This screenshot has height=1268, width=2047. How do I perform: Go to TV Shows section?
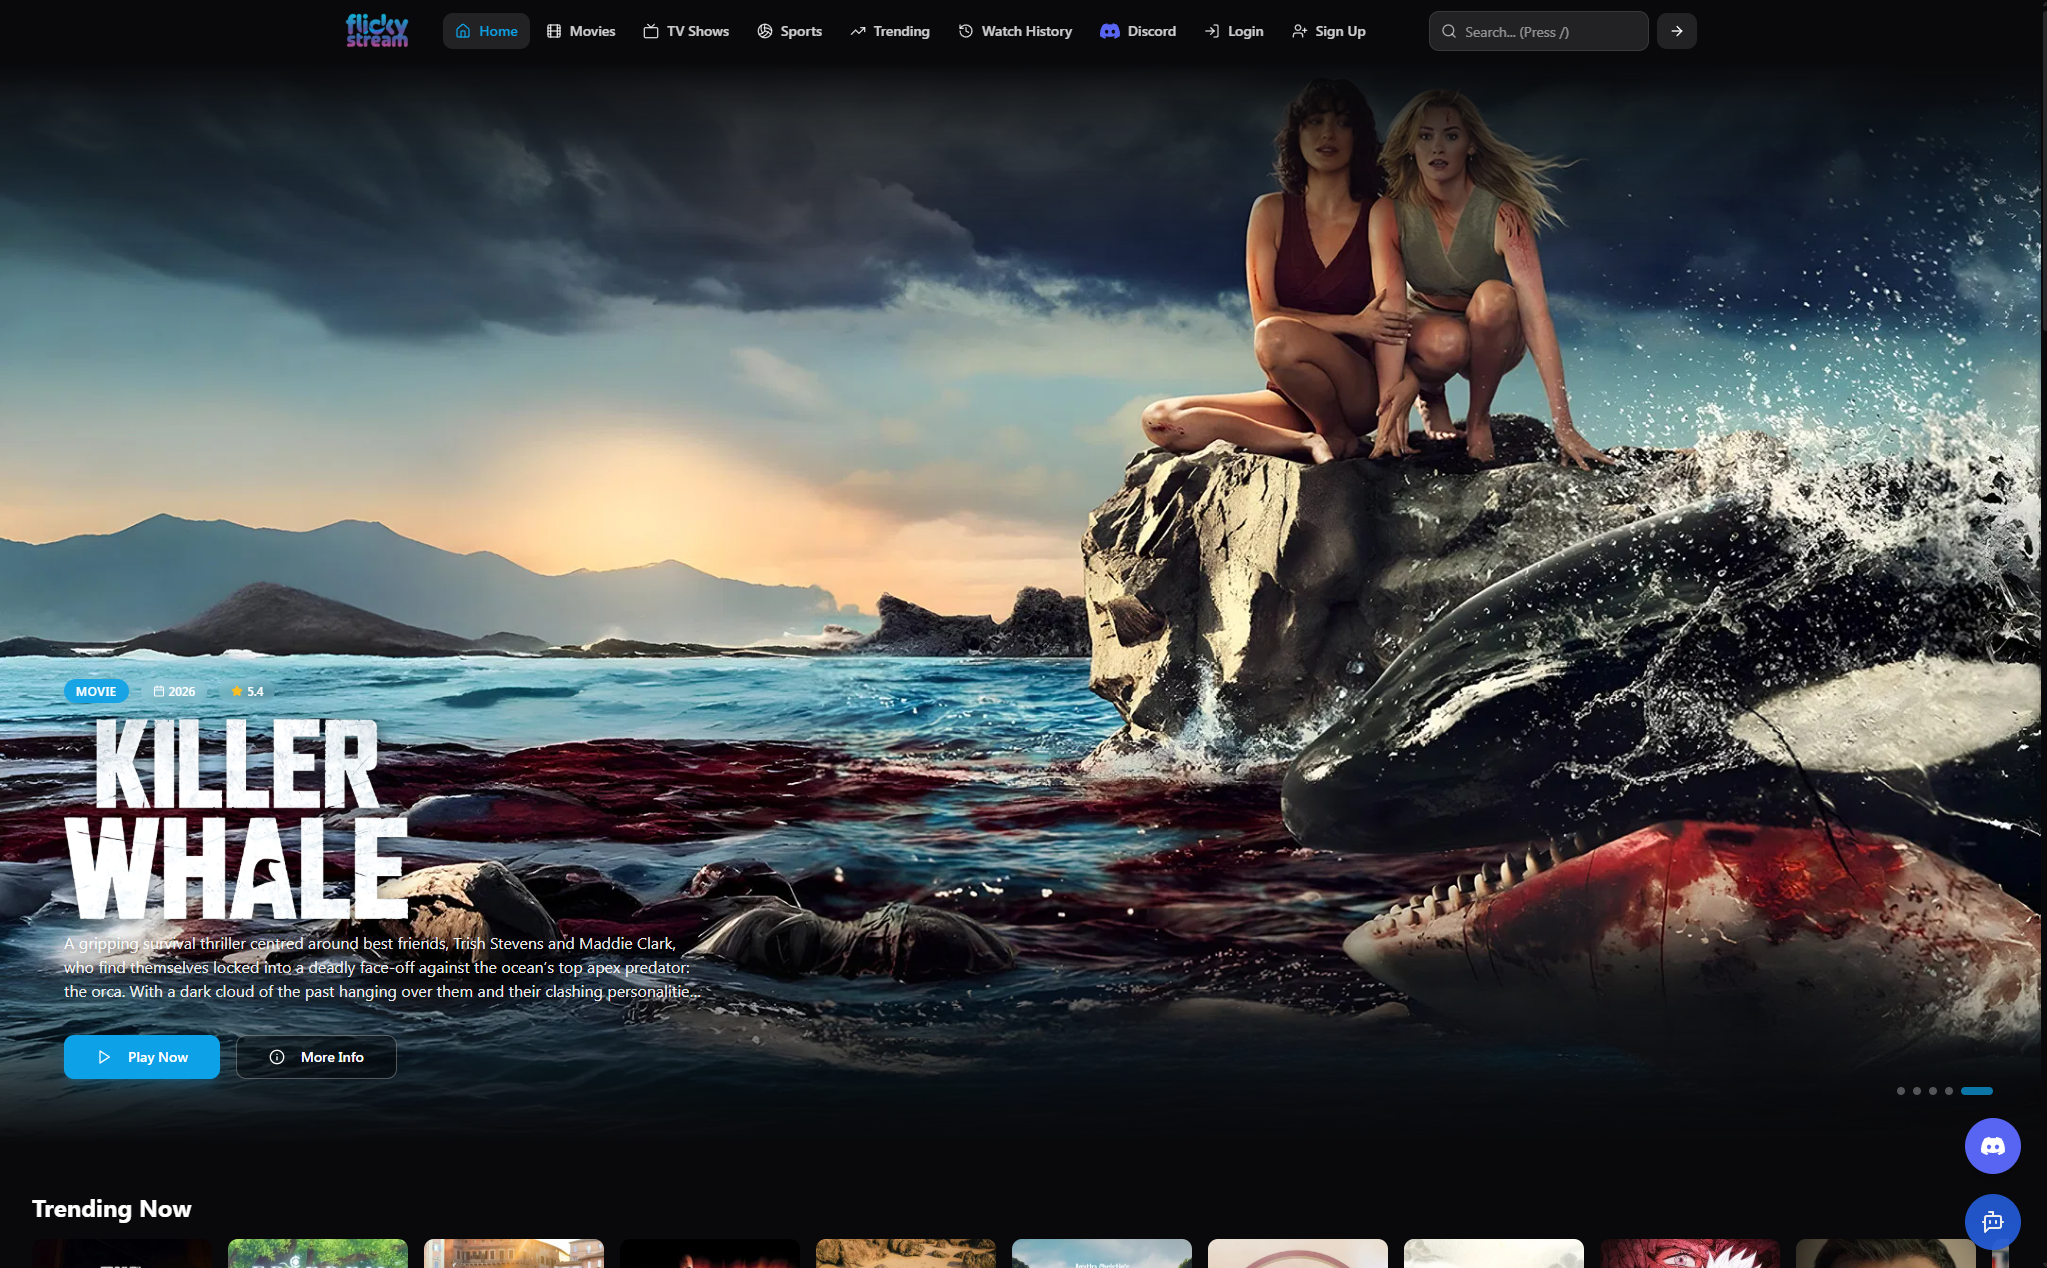pyautogui.click(x=686, y=31)
